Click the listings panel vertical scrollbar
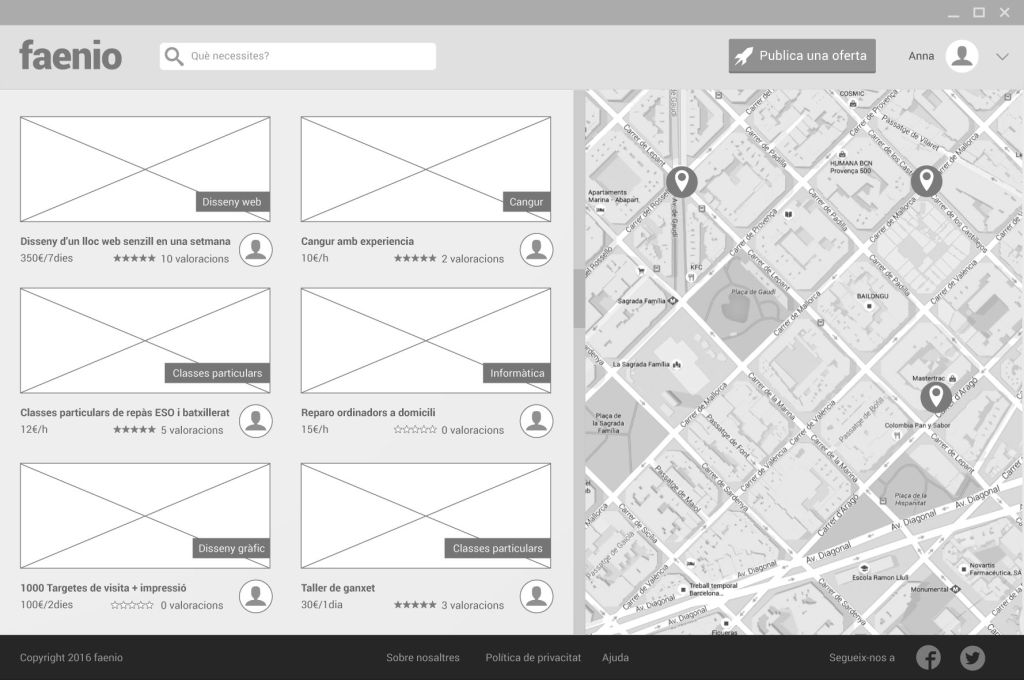The image size is (1024, 680). (578, 299)
